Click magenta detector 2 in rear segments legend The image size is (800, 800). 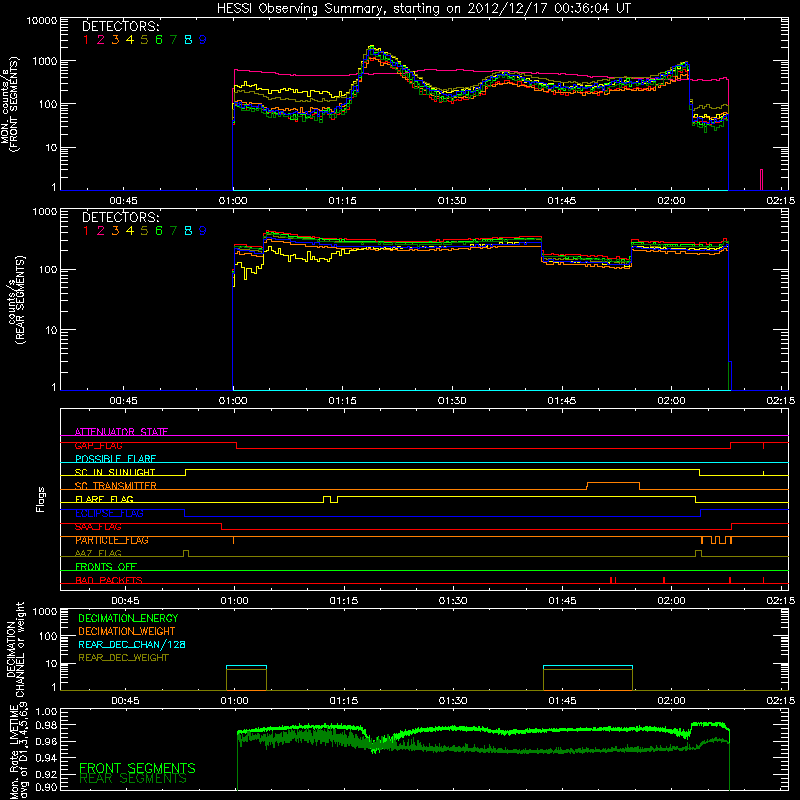coord(101,231)
